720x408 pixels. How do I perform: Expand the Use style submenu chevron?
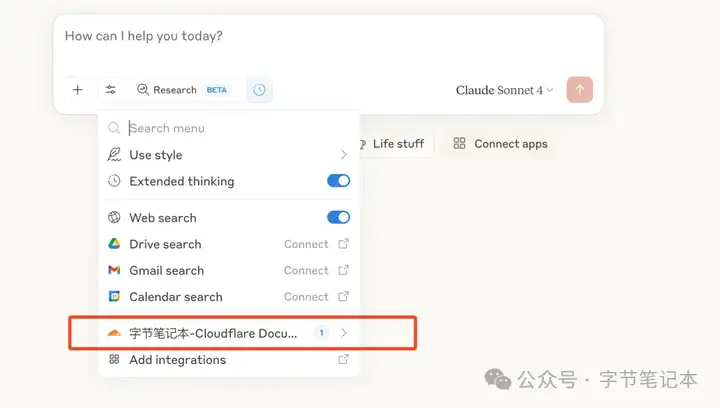[x=343, y=155]
